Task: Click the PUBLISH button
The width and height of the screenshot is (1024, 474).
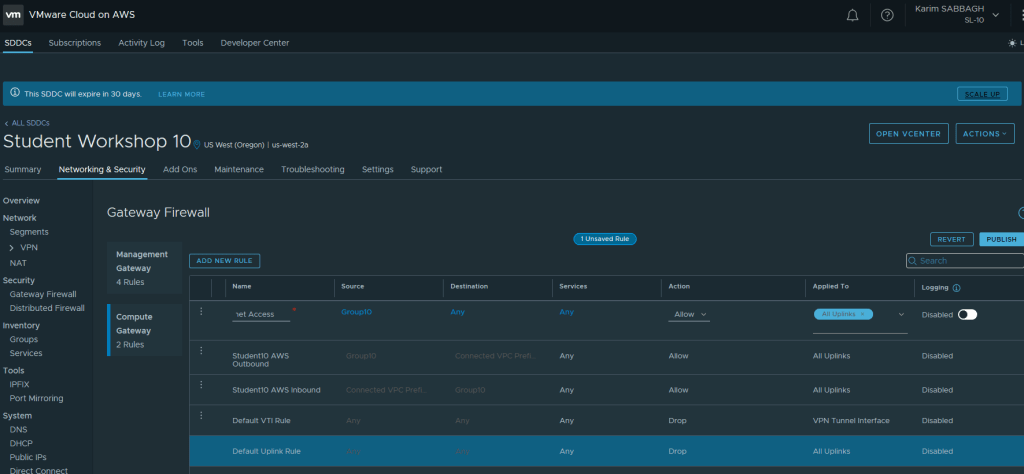Action: pos(1000,239)
